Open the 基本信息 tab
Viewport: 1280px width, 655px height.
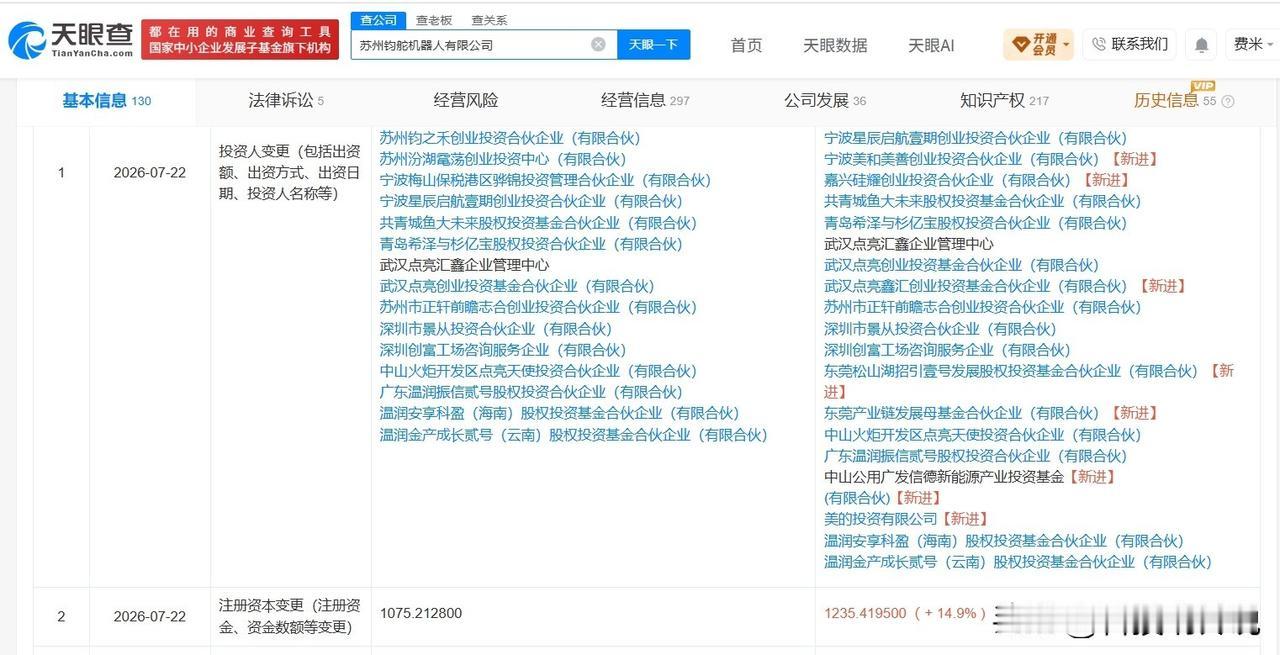click(107, 100)
